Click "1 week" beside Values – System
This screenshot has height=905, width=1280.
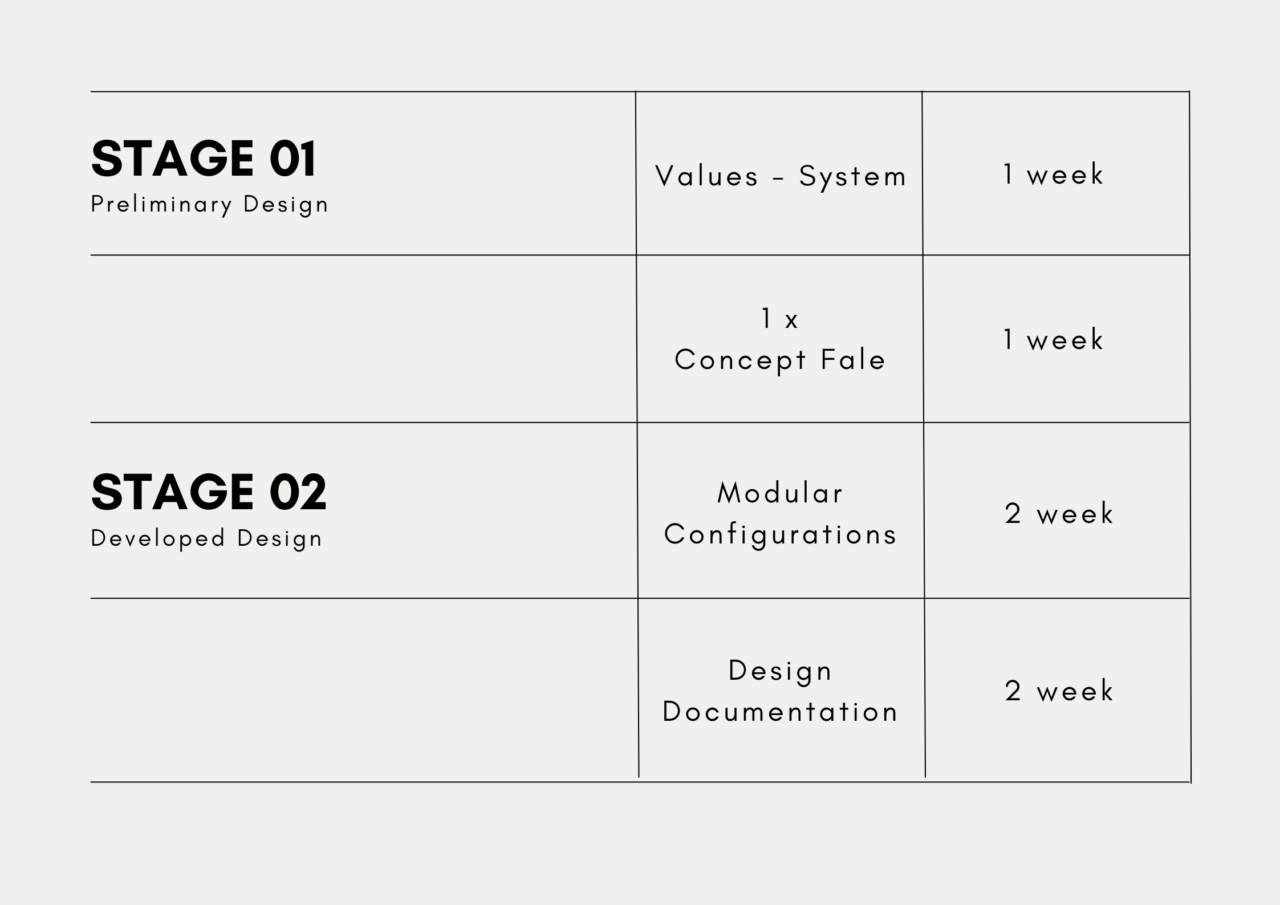(1054, 175)
